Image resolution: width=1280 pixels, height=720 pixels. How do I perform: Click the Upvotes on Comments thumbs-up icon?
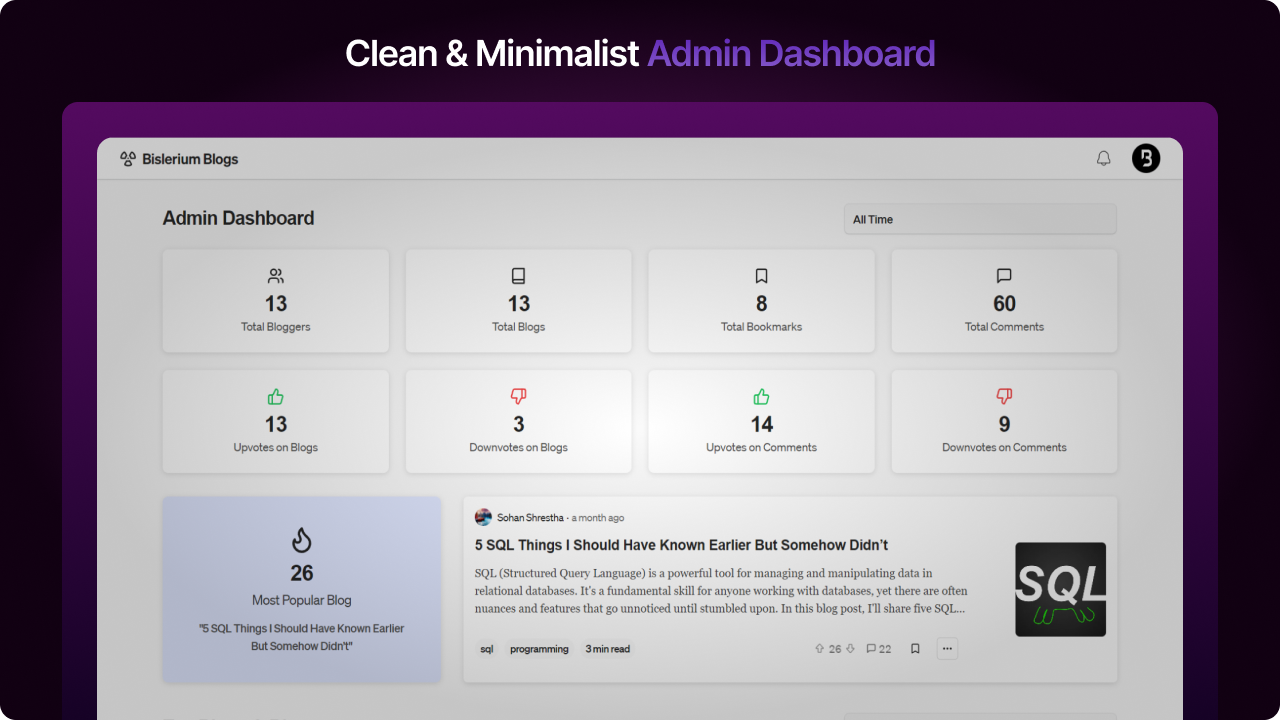(761, 397)
